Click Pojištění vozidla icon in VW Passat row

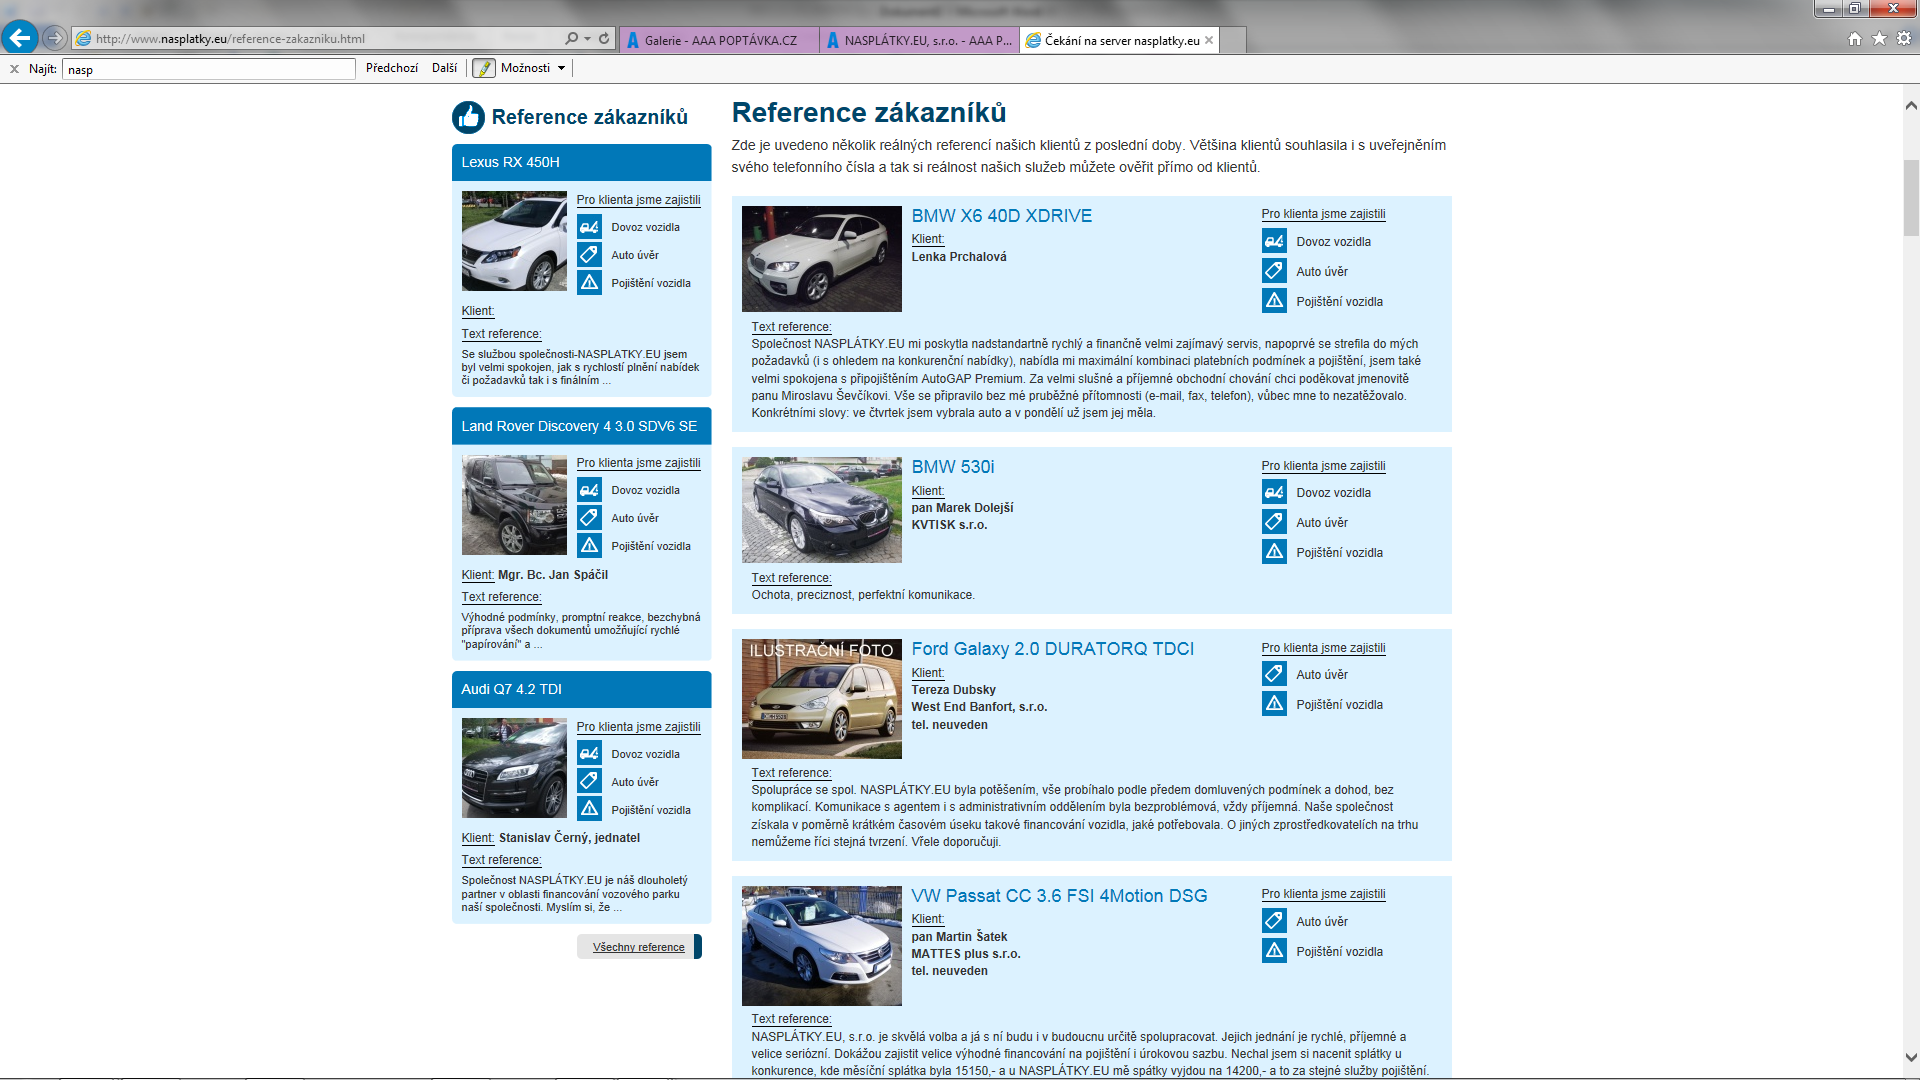[1274, 951]
